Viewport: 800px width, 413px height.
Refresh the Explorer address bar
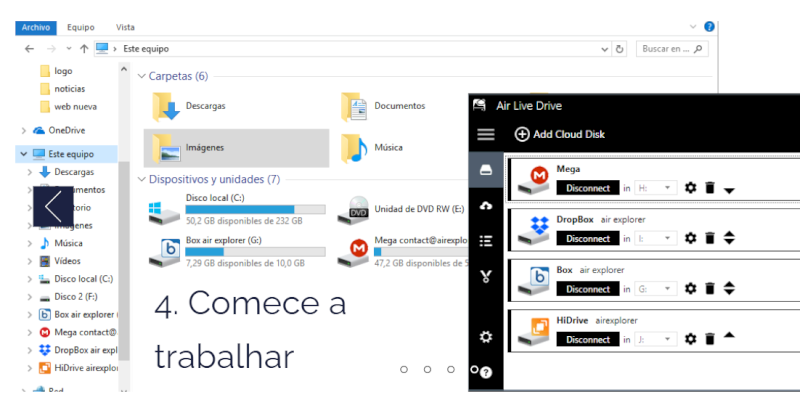619,49
